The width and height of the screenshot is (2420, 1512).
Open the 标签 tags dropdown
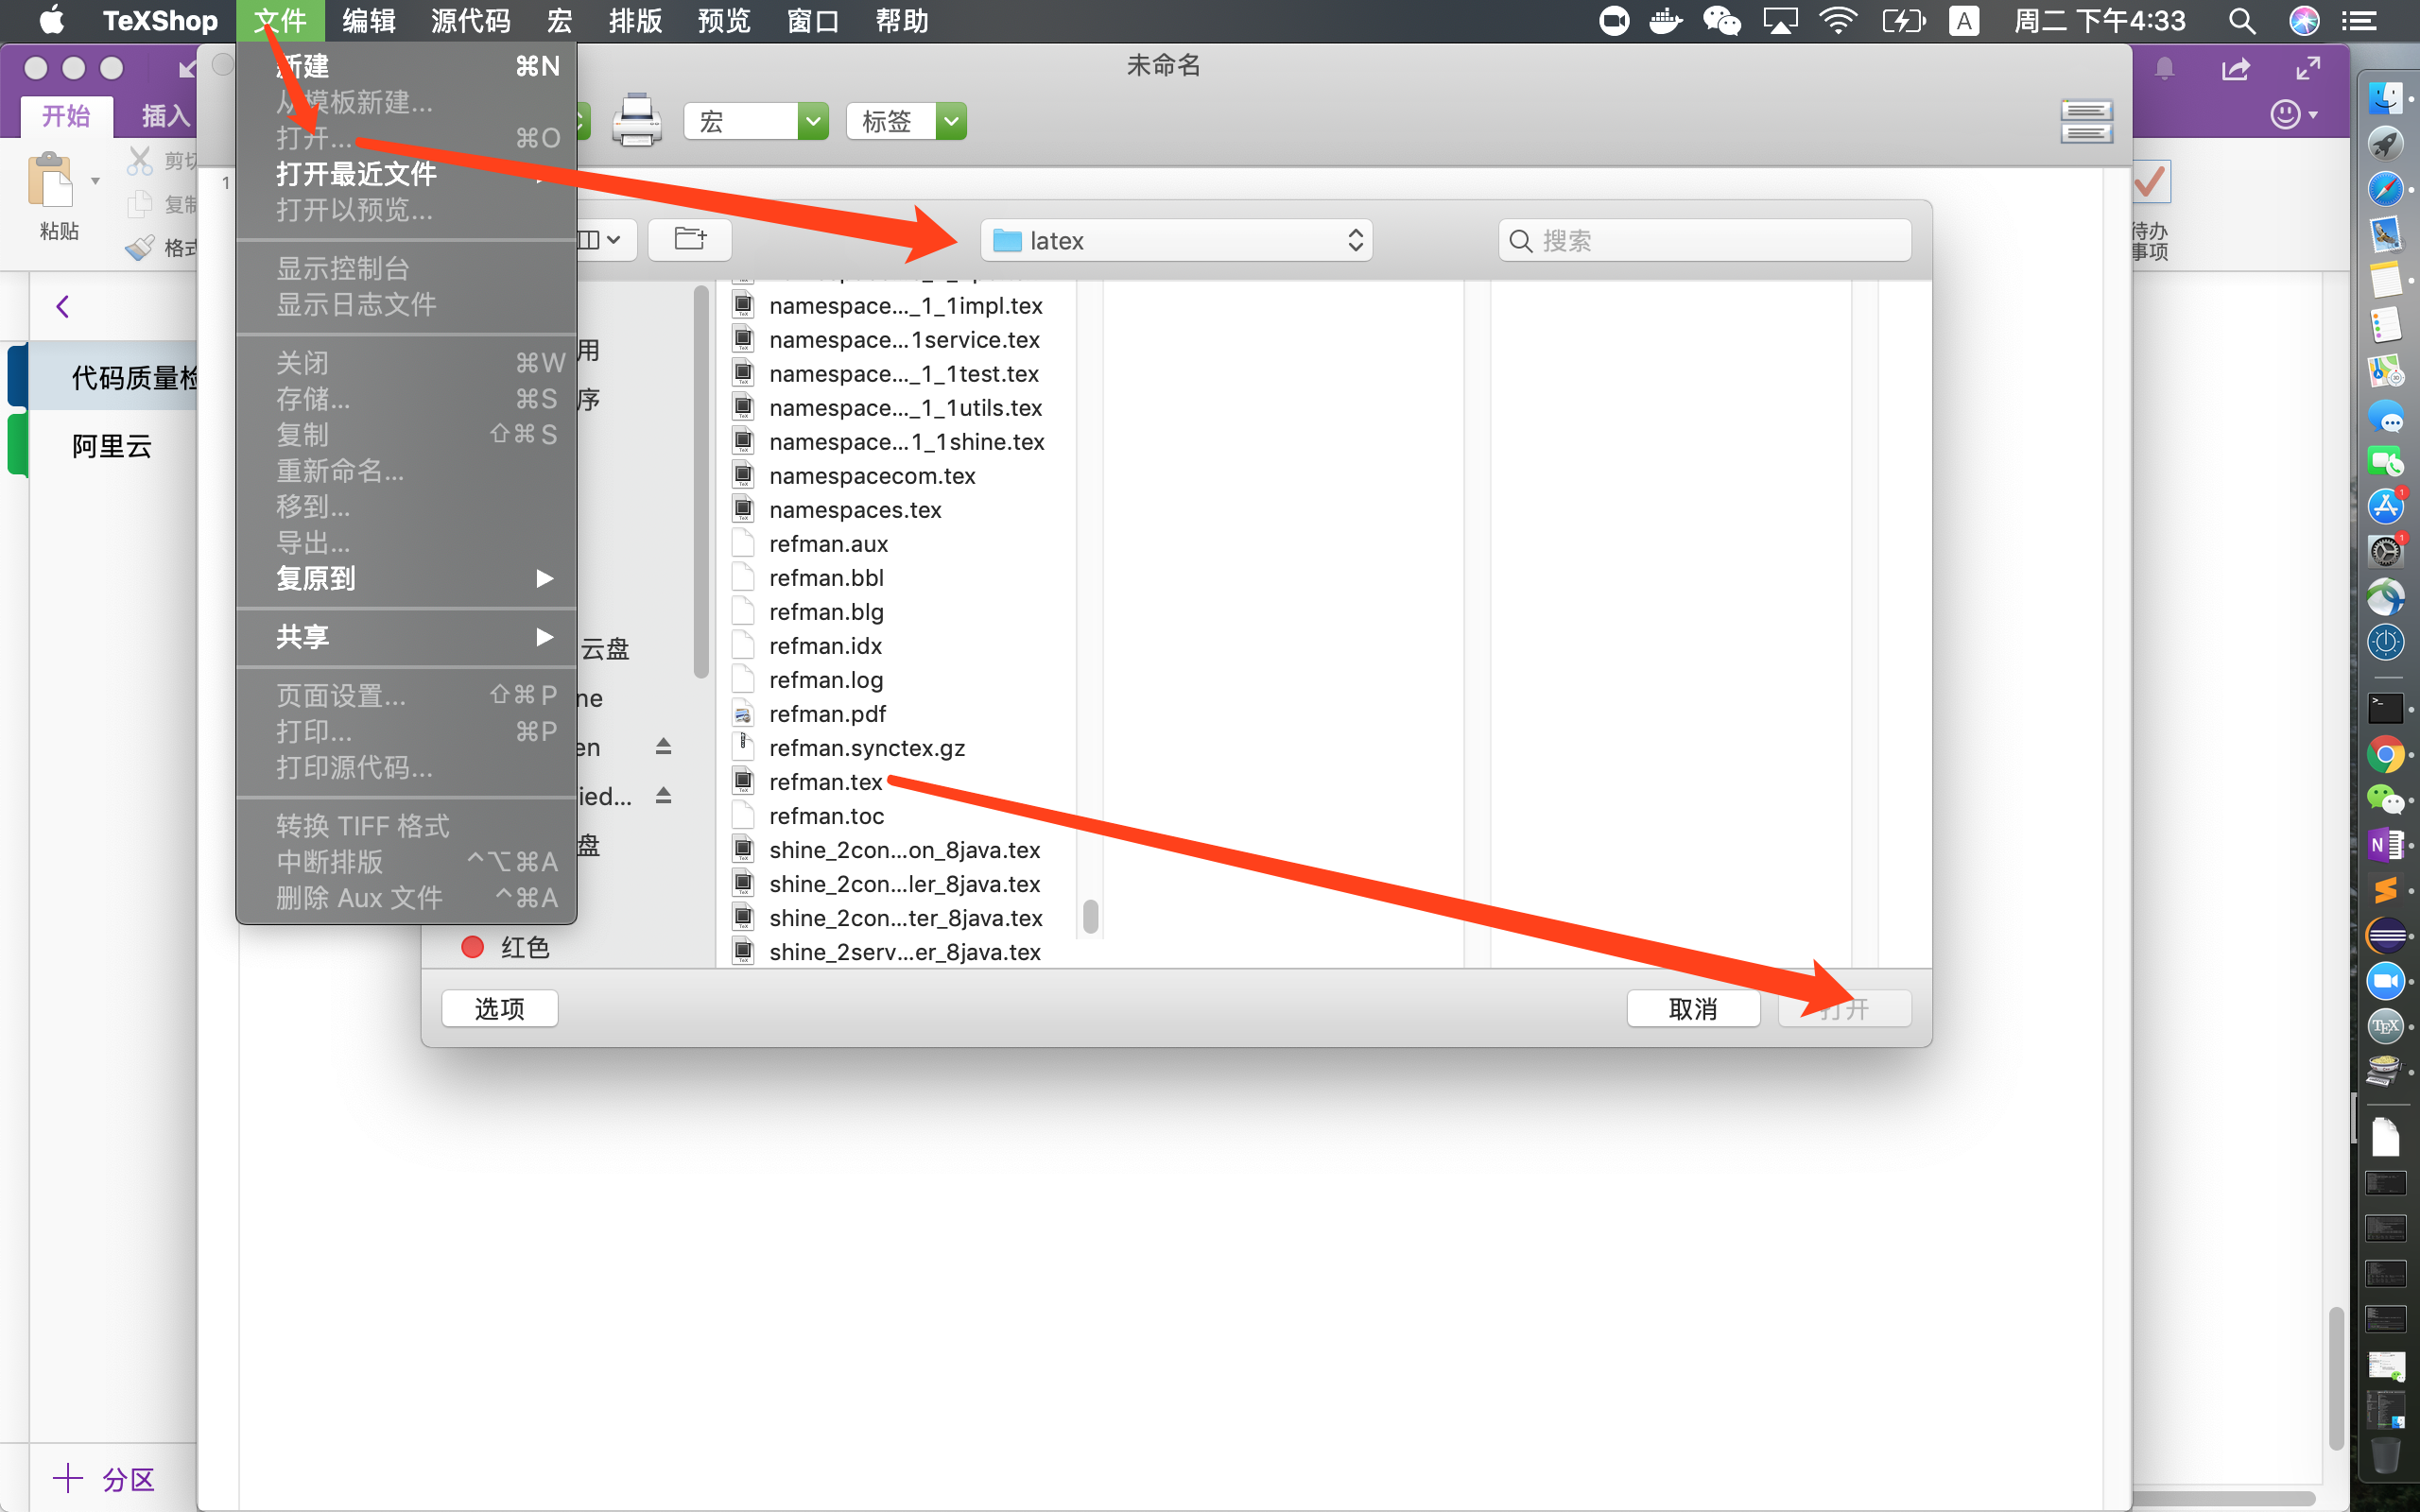pyautogui.click(x=905, y=121)
